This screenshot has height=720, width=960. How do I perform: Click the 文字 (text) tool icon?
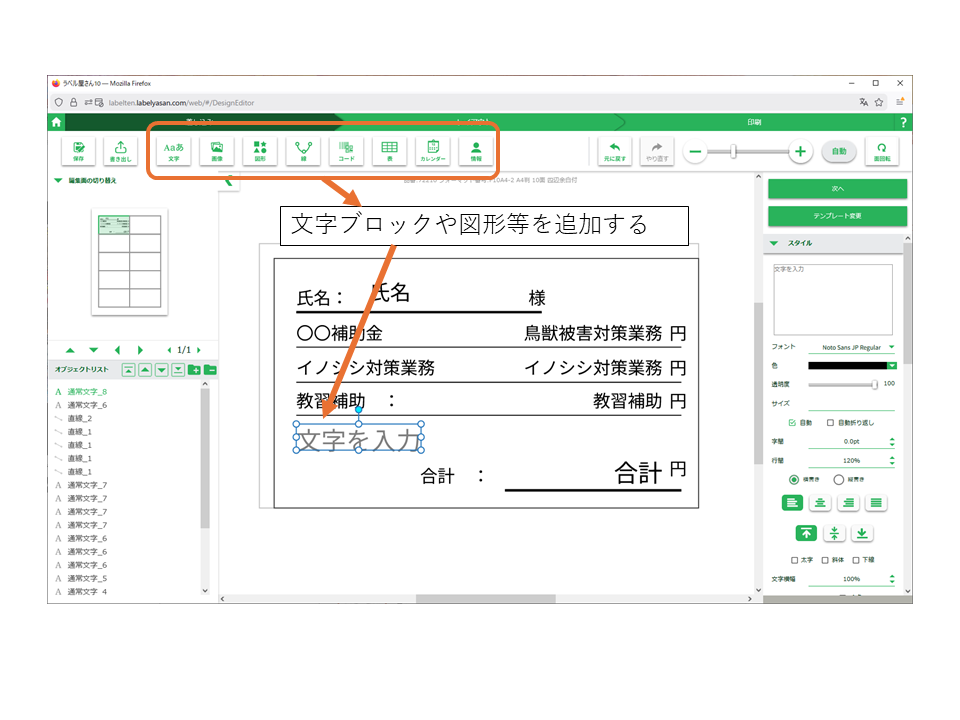pos(173,151)
